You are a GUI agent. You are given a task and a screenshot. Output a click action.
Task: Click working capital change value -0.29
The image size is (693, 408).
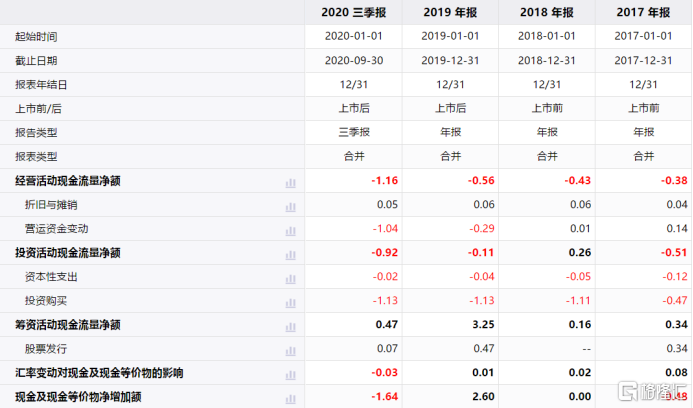coord(482,229)
